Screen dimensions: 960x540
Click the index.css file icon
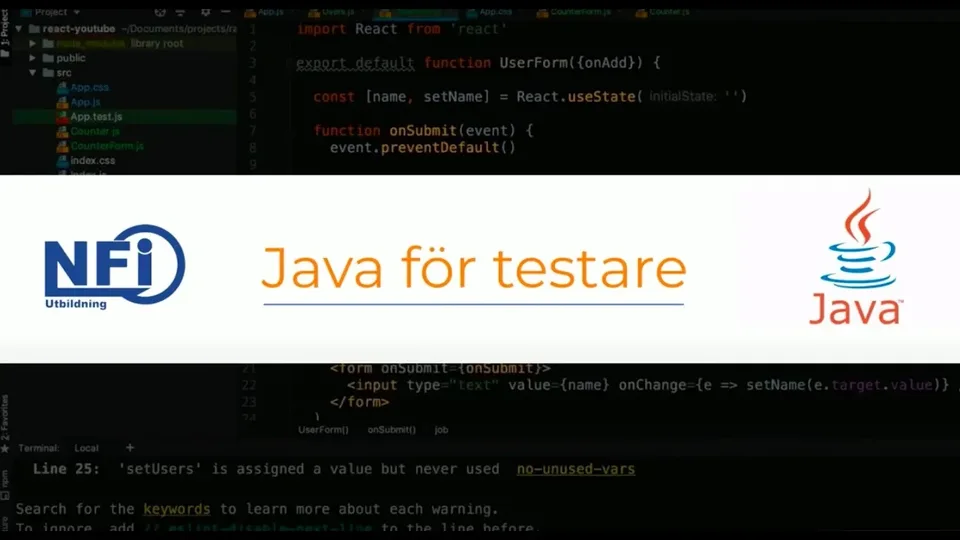pos(62,160)
